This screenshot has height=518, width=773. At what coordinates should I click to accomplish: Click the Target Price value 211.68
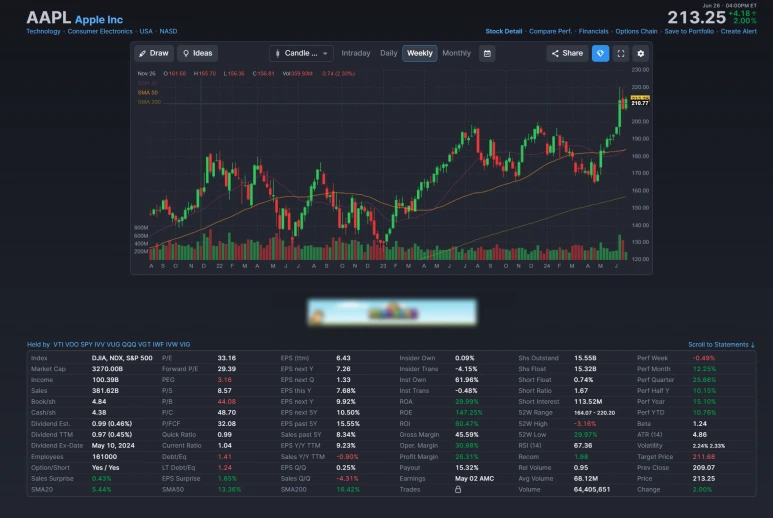pyautogui.click(x=703, y=457)
